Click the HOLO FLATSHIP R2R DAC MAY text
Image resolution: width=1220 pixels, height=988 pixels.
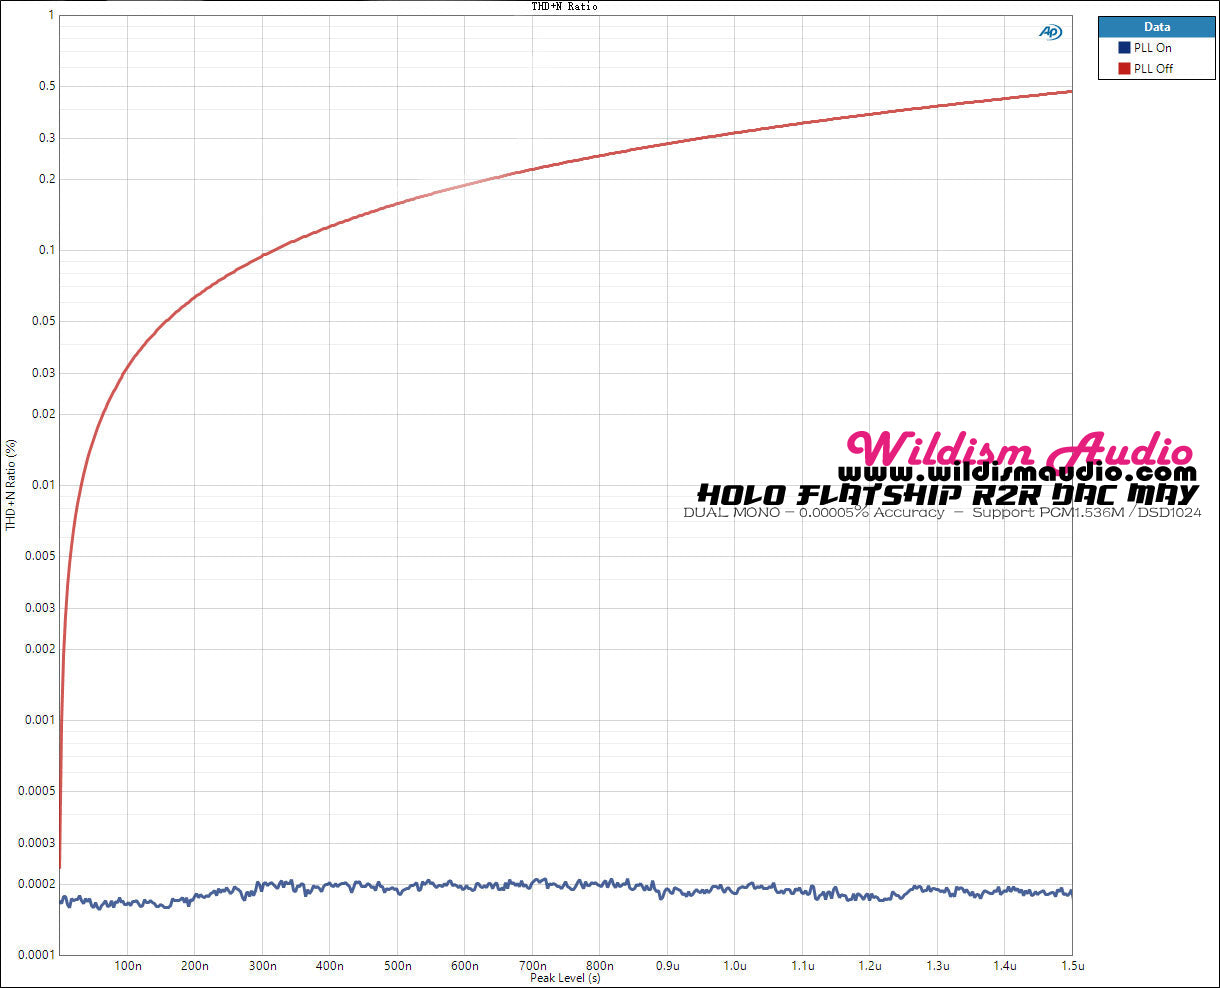947,494
